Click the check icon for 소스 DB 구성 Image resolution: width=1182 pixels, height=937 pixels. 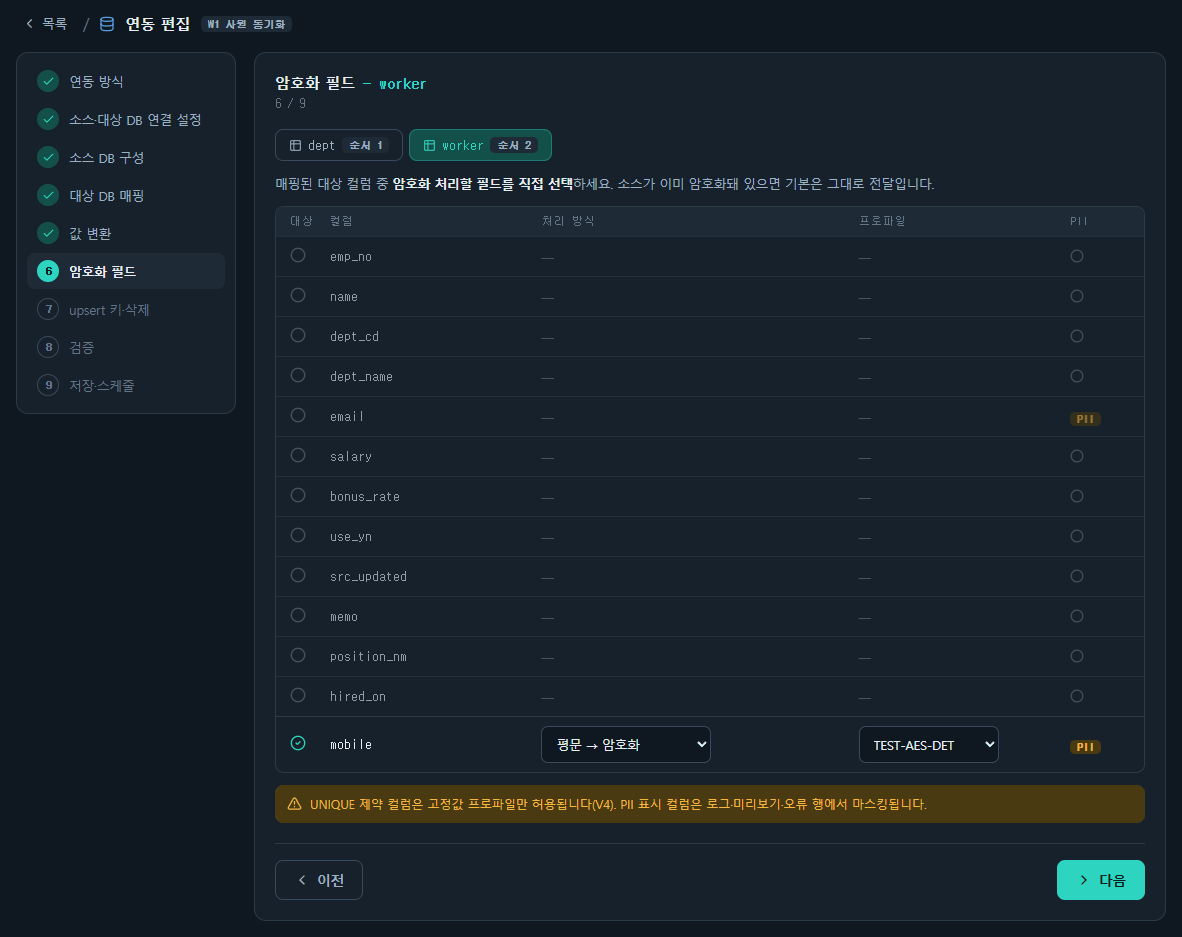click(48, 157)
